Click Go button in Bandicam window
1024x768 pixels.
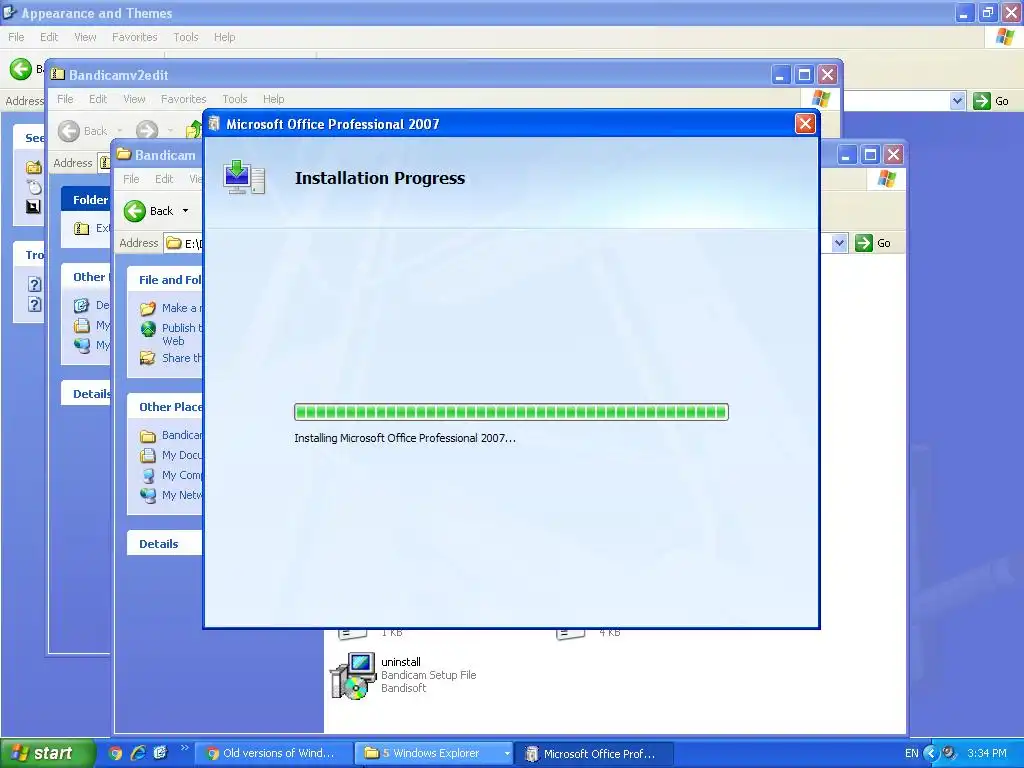coord(872,243)
